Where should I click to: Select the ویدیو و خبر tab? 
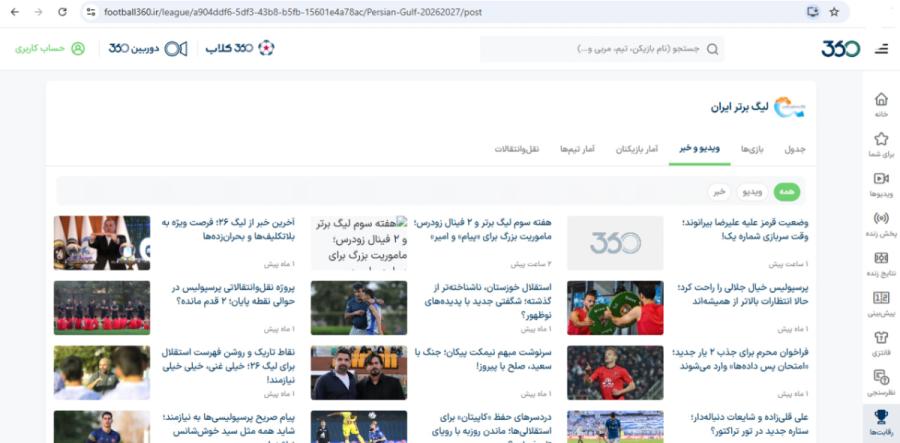click(x=700, y=149)
